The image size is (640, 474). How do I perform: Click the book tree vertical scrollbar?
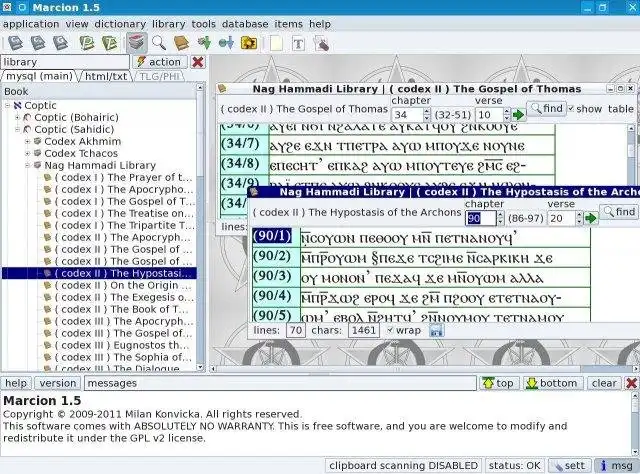(x=200, y=227)
